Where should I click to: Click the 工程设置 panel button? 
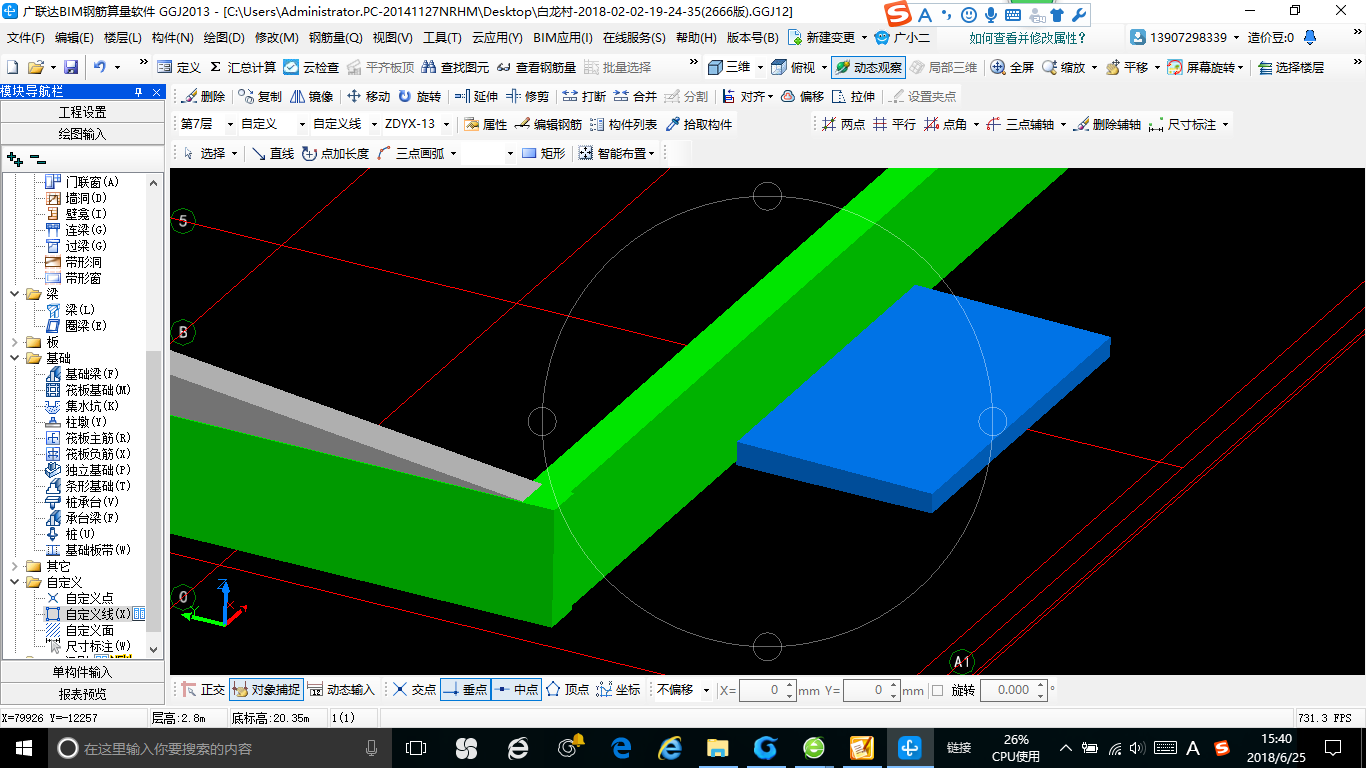(82, 112)
